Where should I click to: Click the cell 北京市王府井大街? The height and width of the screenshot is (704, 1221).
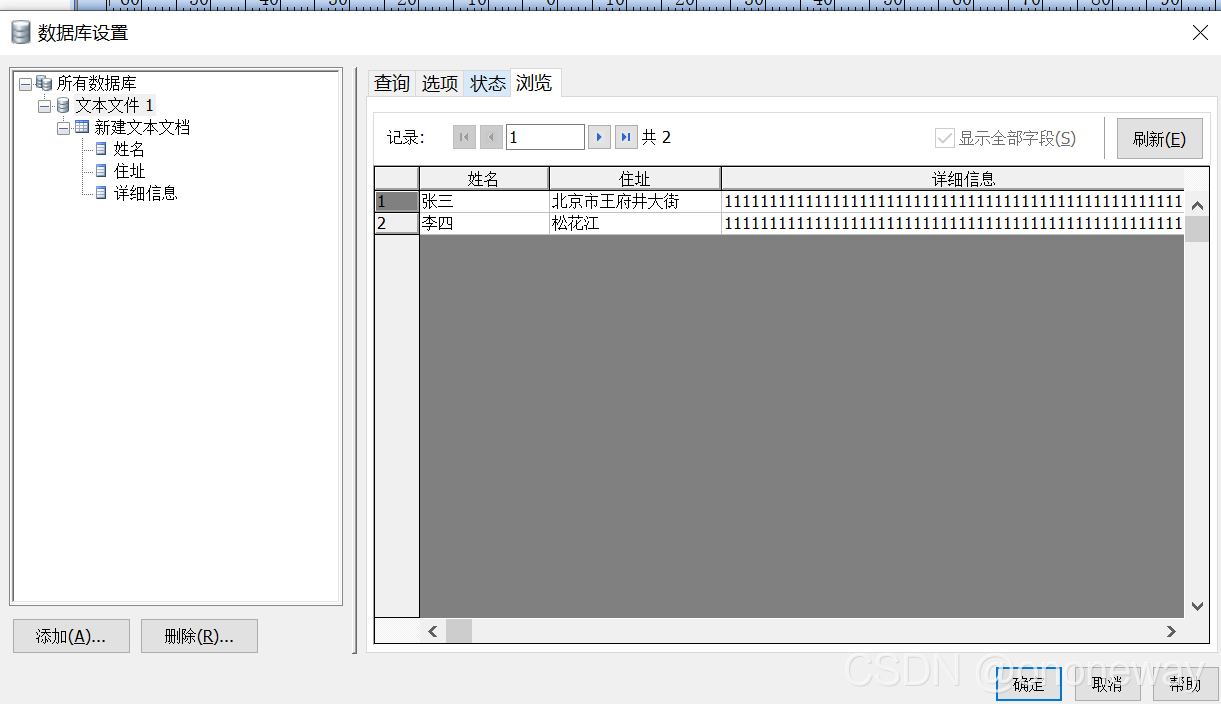(635, 202)
